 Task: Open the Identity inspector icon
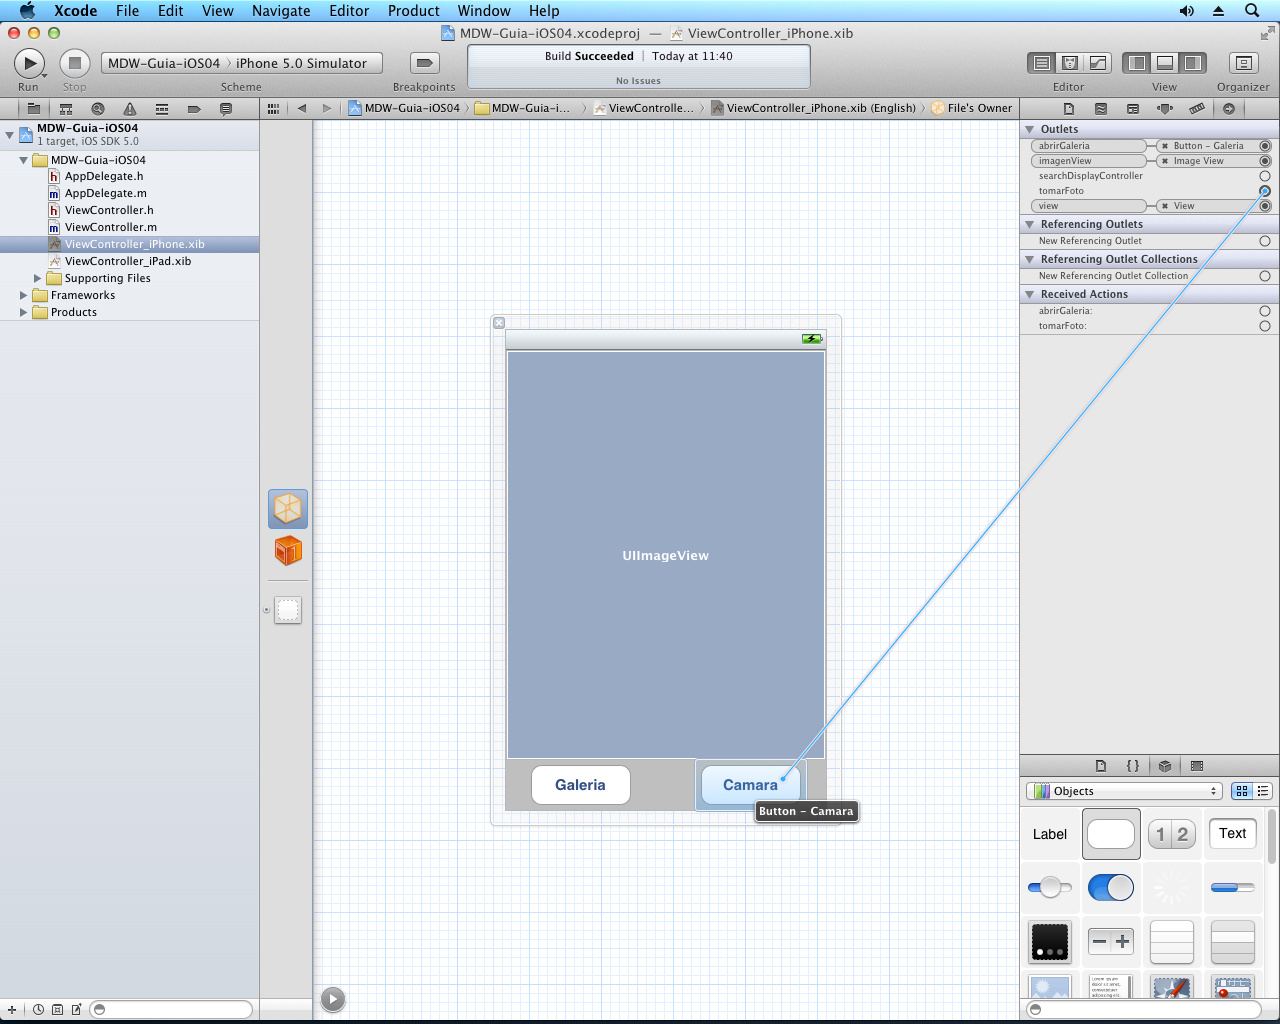[1133, 108]
